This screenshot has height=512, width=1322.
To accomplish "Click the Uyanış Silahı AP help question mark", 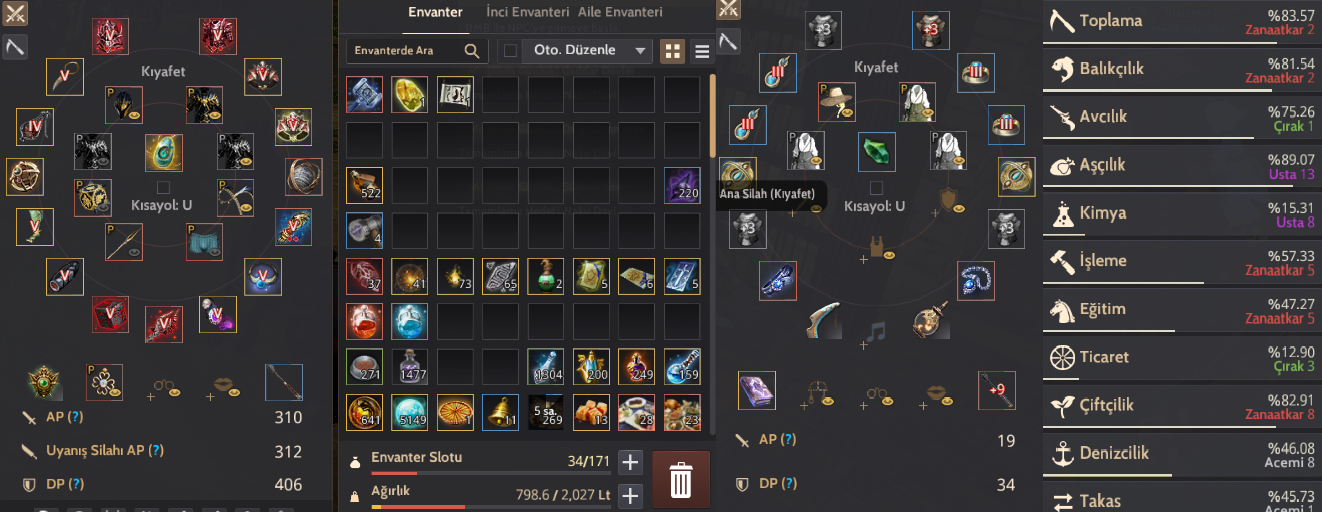I will point(156,451).
